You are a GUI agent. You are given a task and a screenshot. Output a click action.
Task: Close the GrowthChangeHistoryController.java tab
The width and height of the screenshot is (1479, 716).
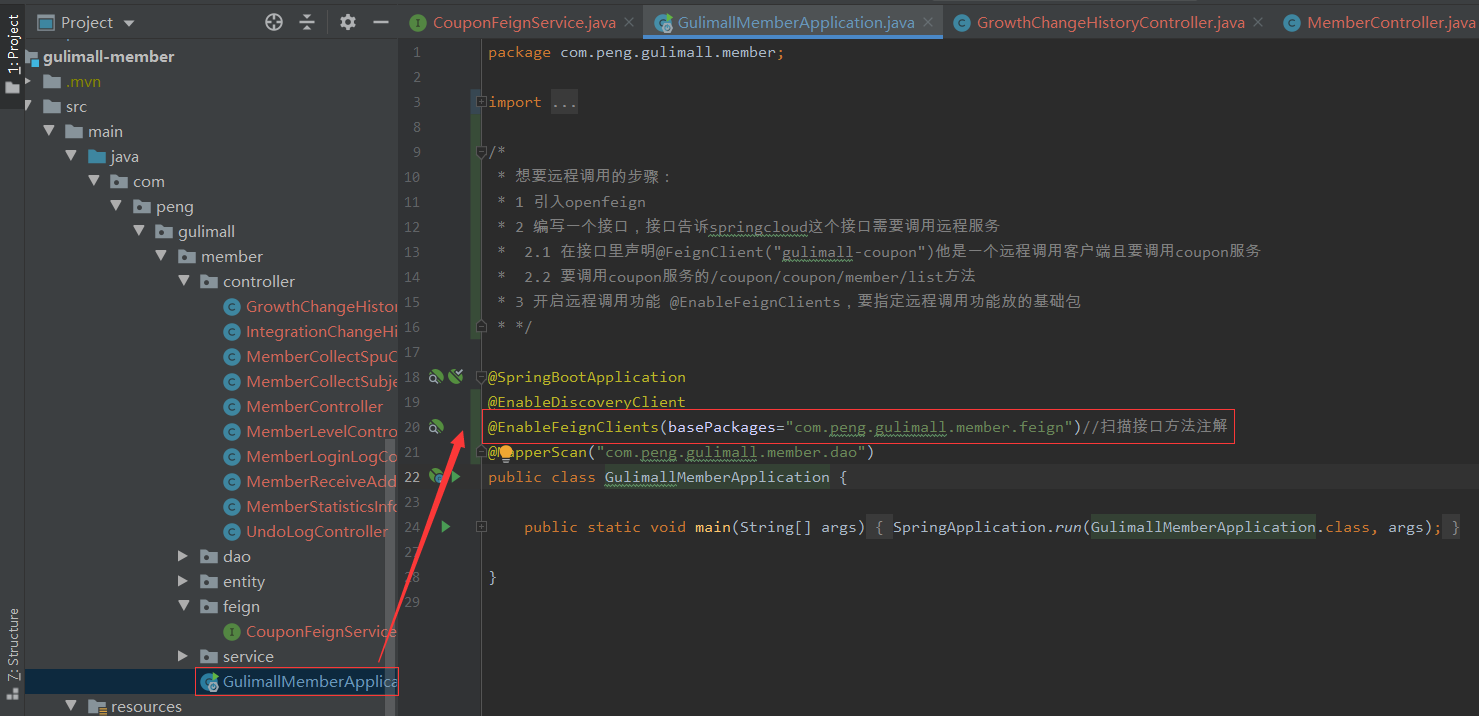pos(1258,22)
